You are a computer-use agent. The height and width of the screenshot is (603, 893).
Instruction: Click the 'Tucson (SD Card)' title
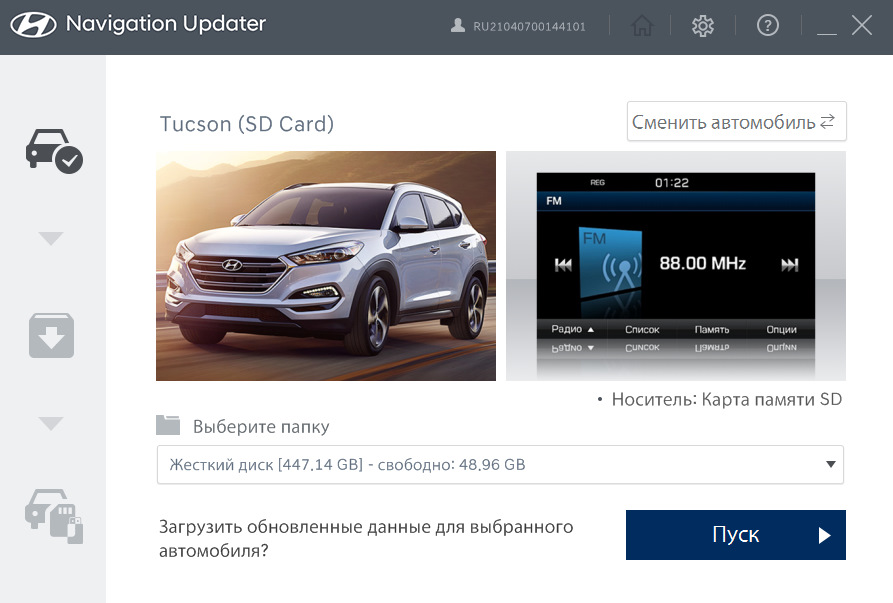(247, 124)
